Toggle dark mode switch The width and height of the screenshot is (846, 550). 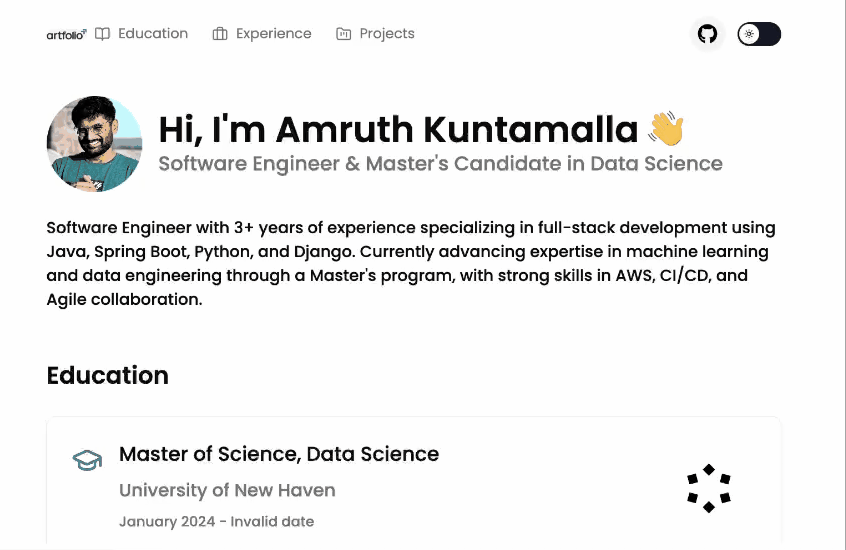[x=759, y=34]
